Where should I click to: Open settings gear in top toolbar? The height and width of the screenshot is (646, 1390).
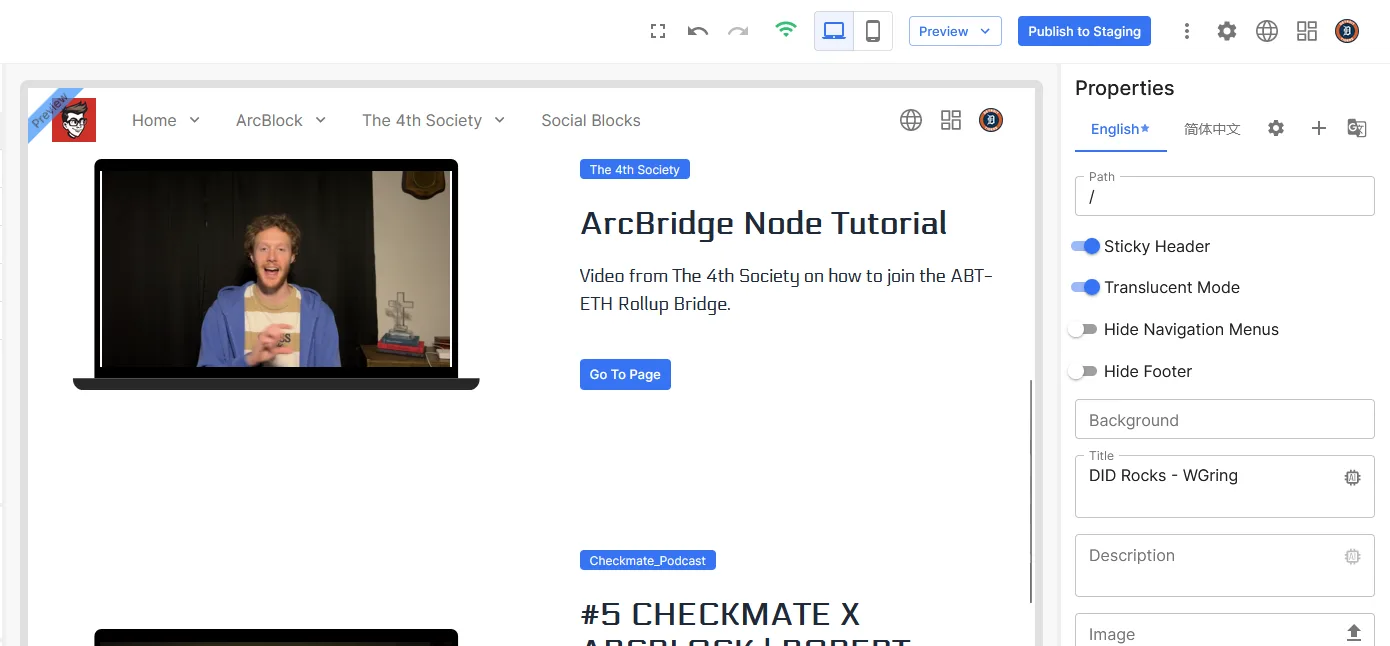click(1227, 31)
